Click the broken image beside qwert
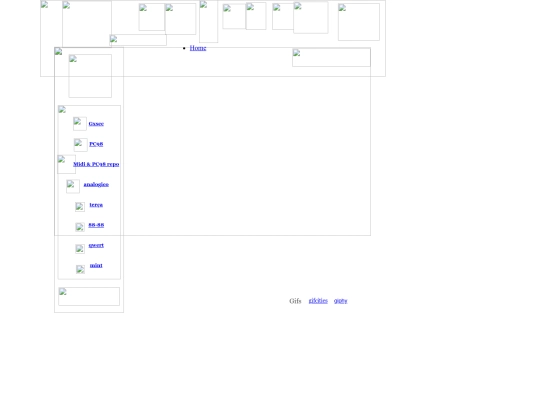Screen dimensions: 540x405 click(80, 249)
